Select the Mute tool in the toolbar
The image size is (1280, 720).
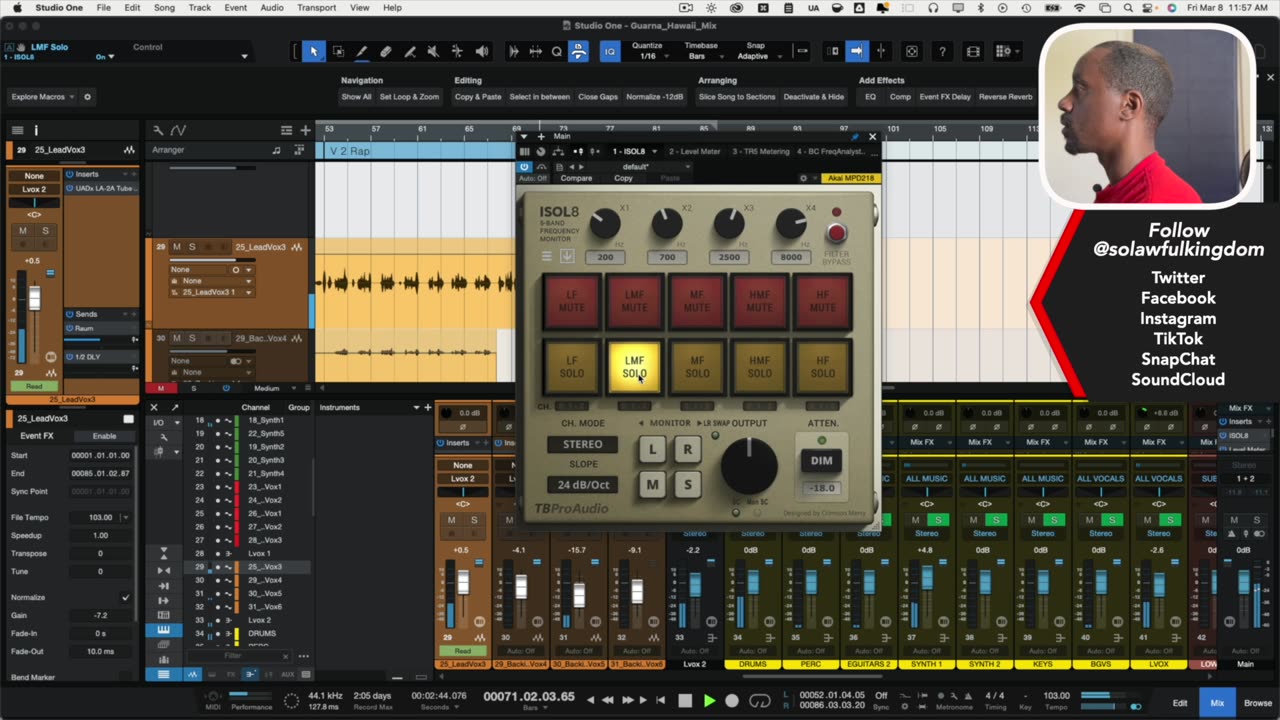pos(433,51)
